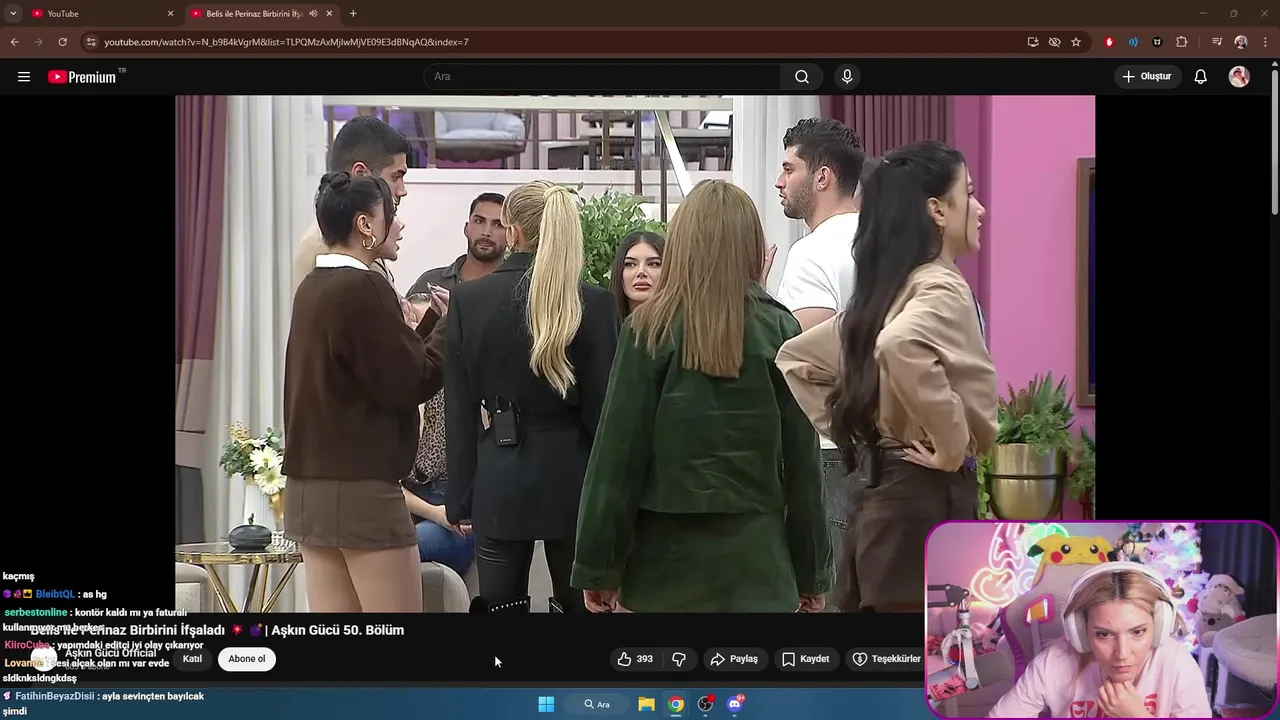1280x720 pixels.
Task: Open the Aşkın Gücü Official channel link
Action: tap(111, 653)
